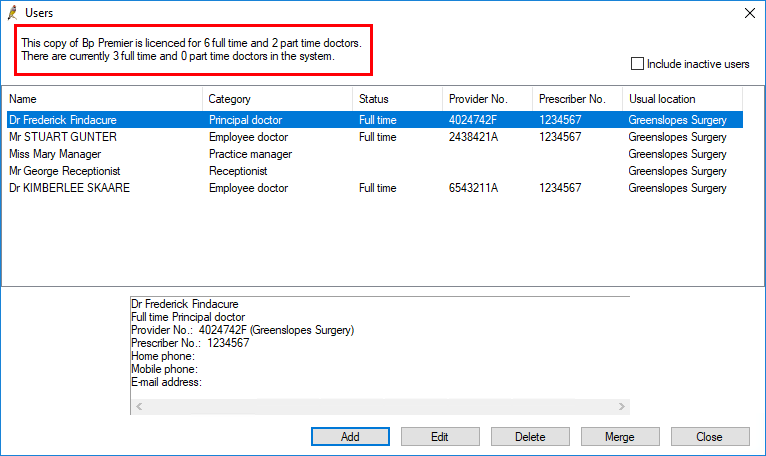Sort by the Name column header
The width and height of the screenshot is (766, 456).
[104, 99]
